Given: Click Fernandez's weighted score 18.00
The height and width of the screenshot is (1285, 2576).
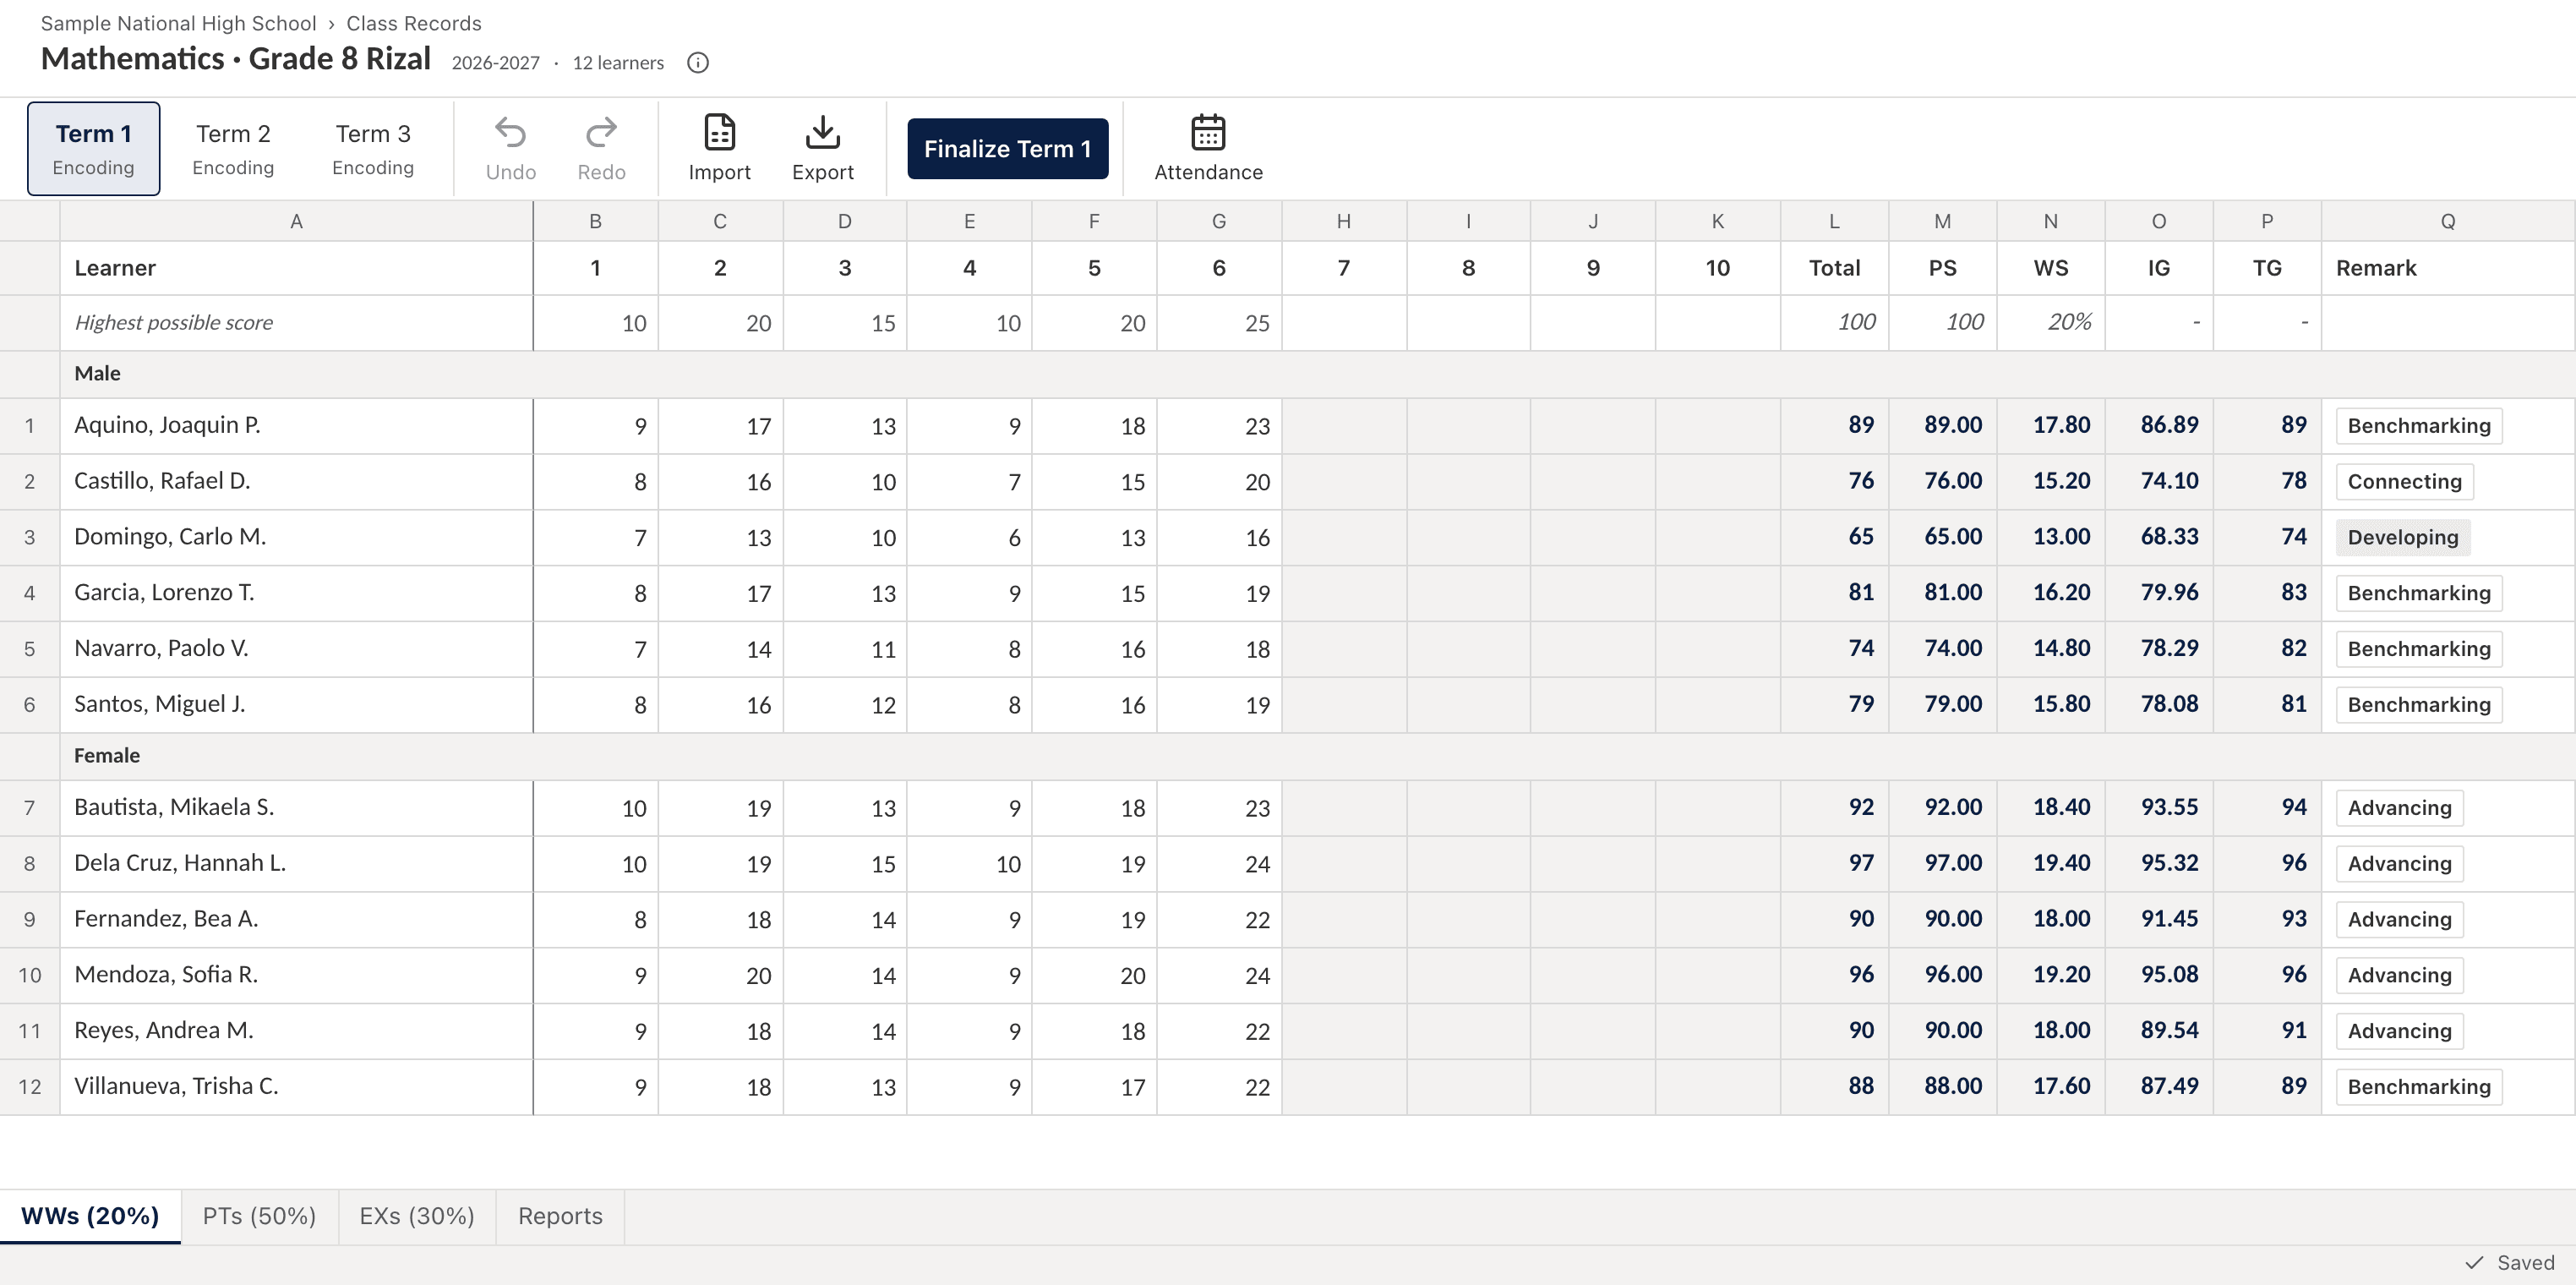Looking at the screenshot, I should pyautogui.click(x=2050, y=919).
